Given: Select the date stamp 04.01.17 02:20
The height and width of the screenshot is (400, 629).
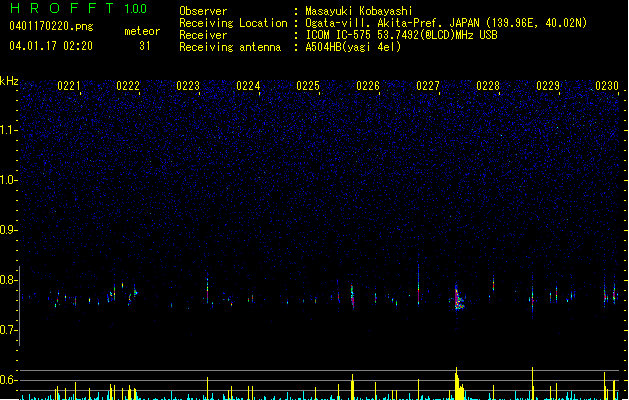Looking at the screenshot, I should (51, 46).
